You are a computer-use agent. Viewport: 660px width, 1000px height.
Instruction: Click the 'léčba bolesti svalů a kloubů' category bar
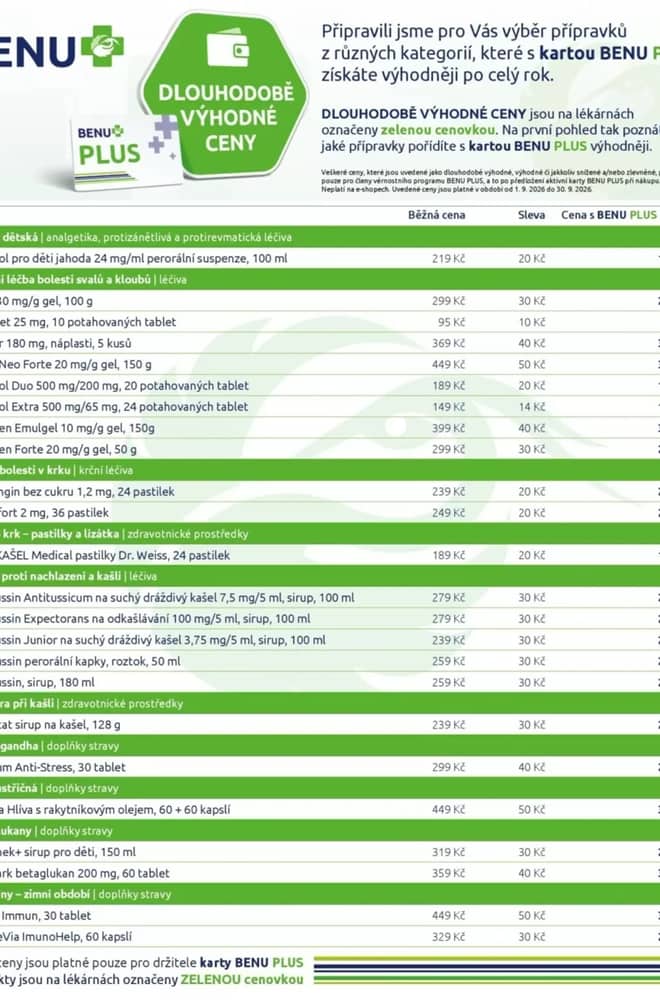pyautogui.click(x=330, y=279)
